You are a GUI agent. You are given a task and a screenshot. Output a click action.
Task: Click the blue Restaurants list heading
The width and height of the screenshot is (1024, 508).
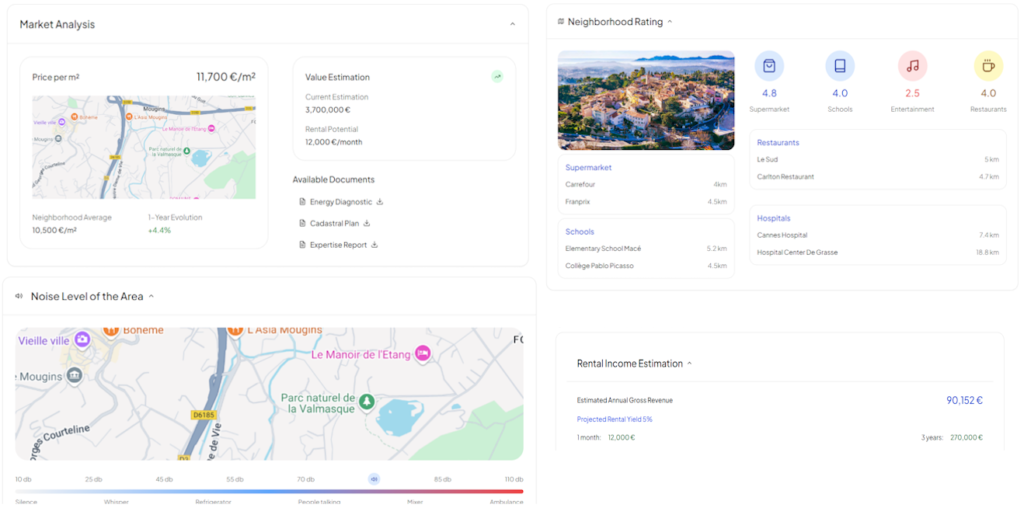(778, 142)
